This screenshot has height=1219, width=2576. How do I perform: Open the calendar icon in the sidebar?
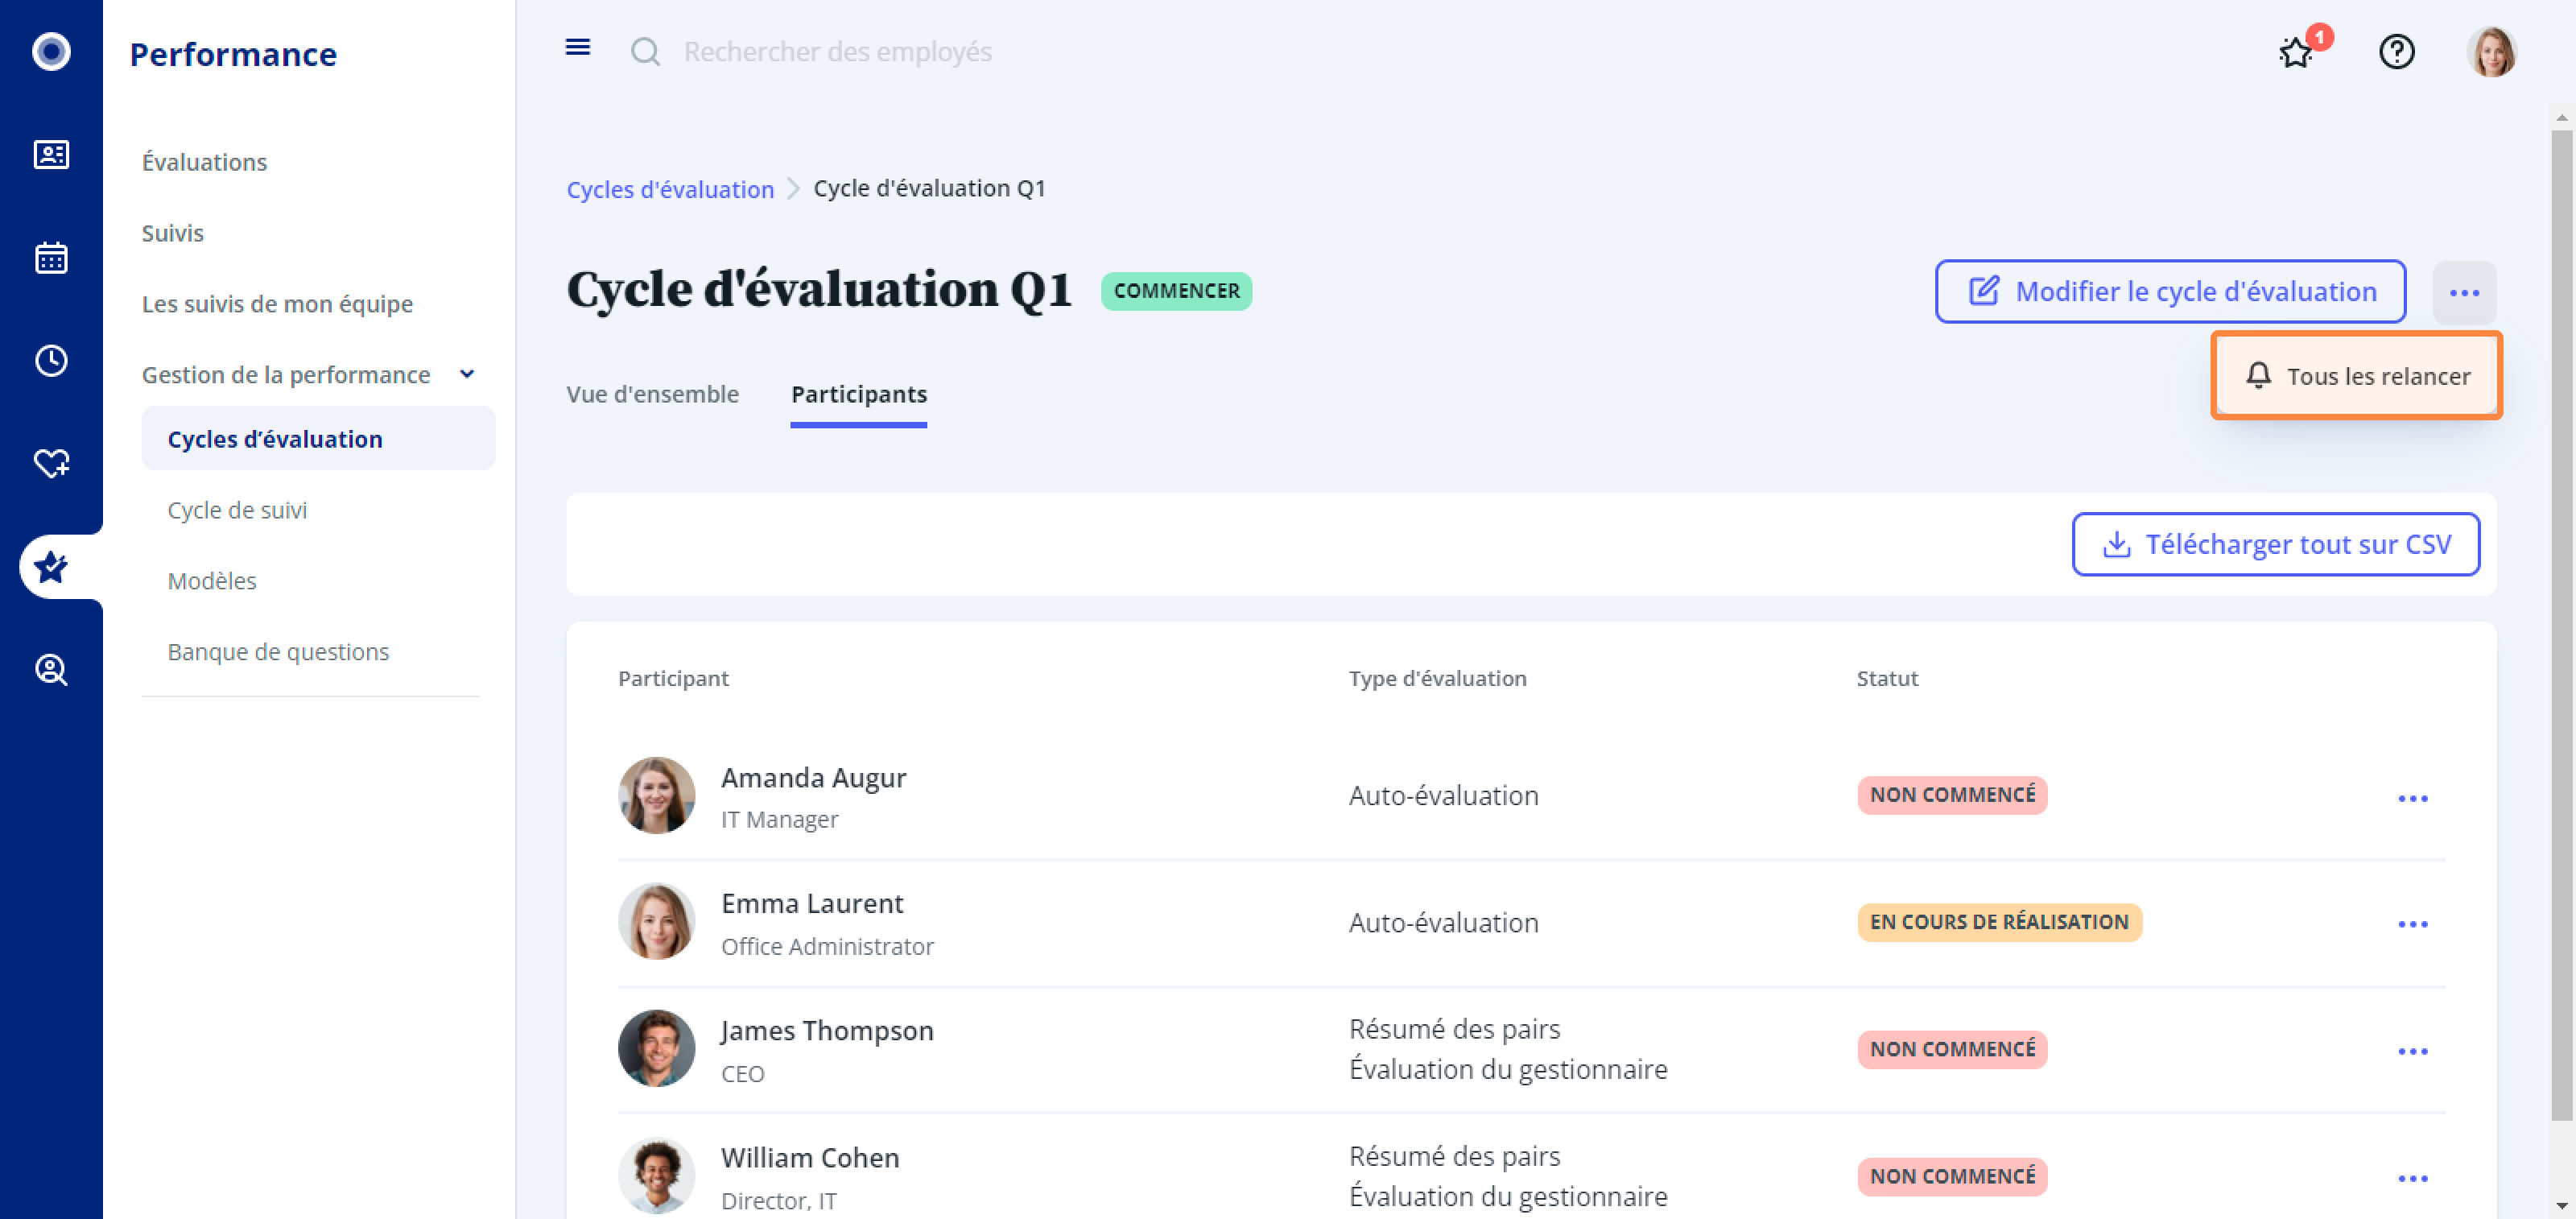[x=51, y=258]
